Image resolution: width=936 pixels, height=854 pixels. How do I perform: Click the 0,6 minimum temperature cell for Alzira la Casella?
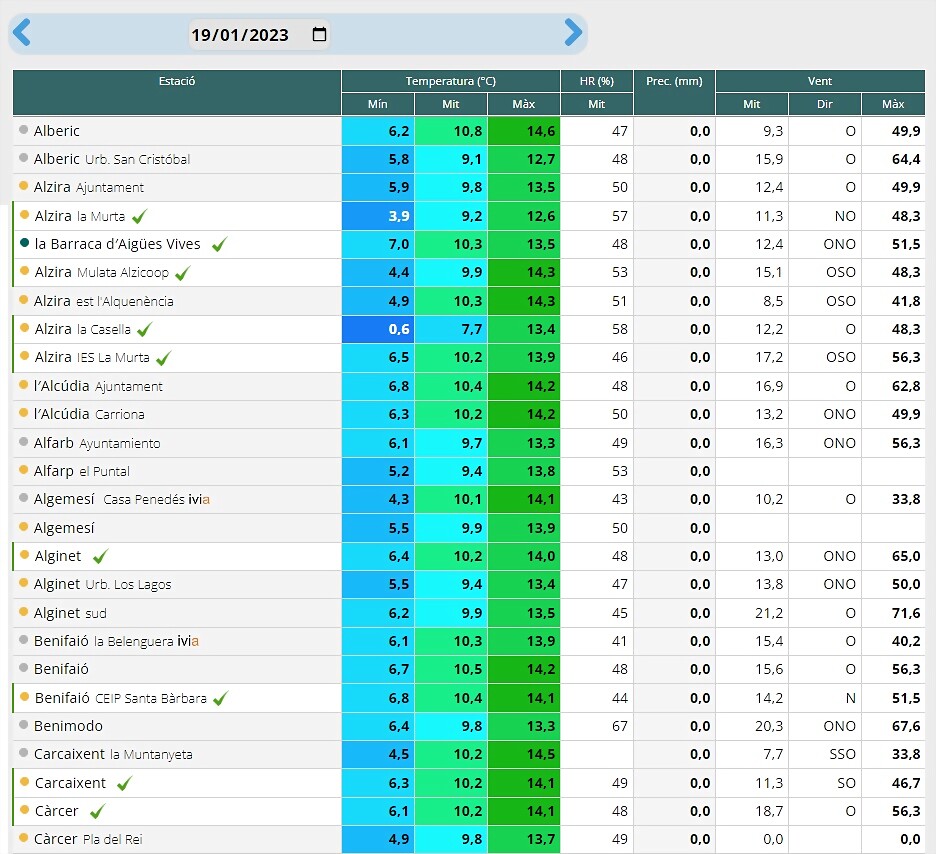click(x=378, y=329)
